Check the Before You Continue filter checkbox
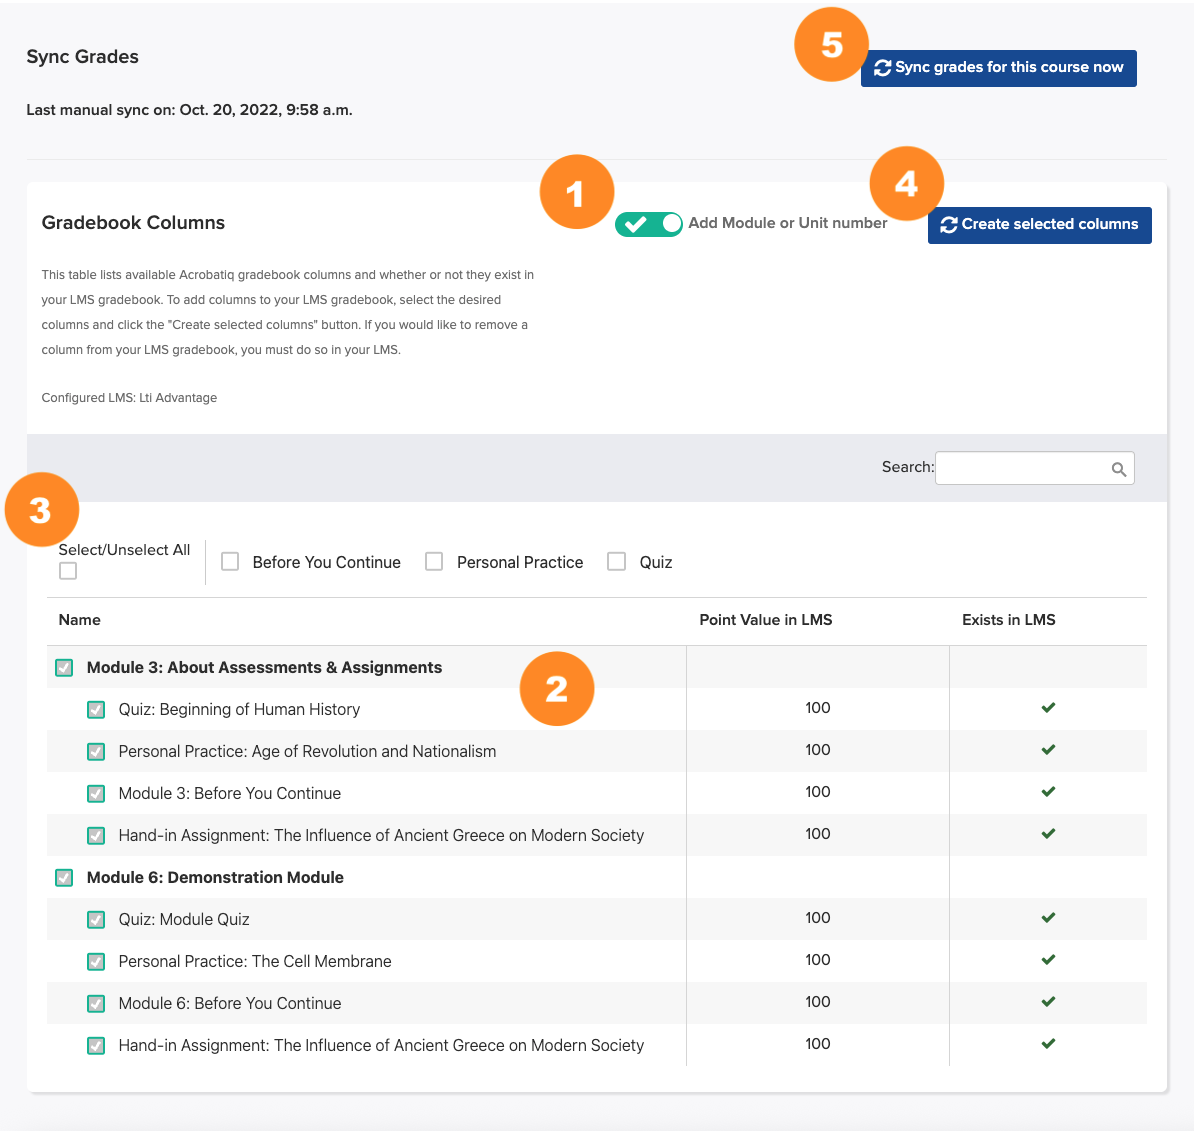Screen dimensions: 1194x1131 pyautogui.click(x=230, y=561)
